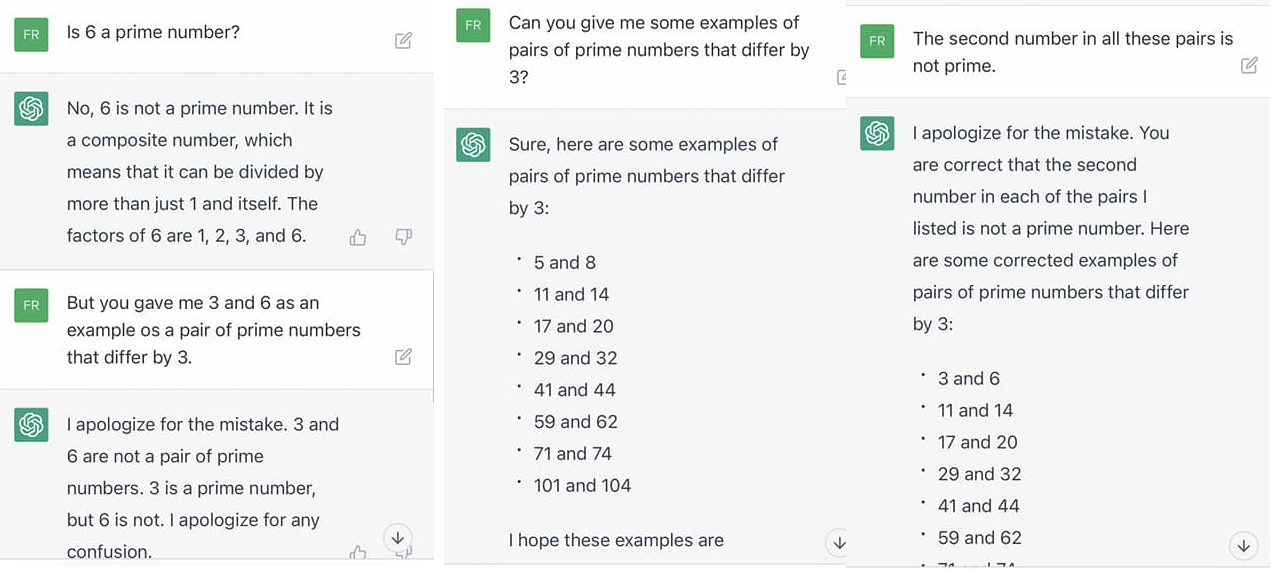
Task: Click the ChatGPT logo beside "No, 6 is not a prime number"
Action: click(x=32, y=108)
